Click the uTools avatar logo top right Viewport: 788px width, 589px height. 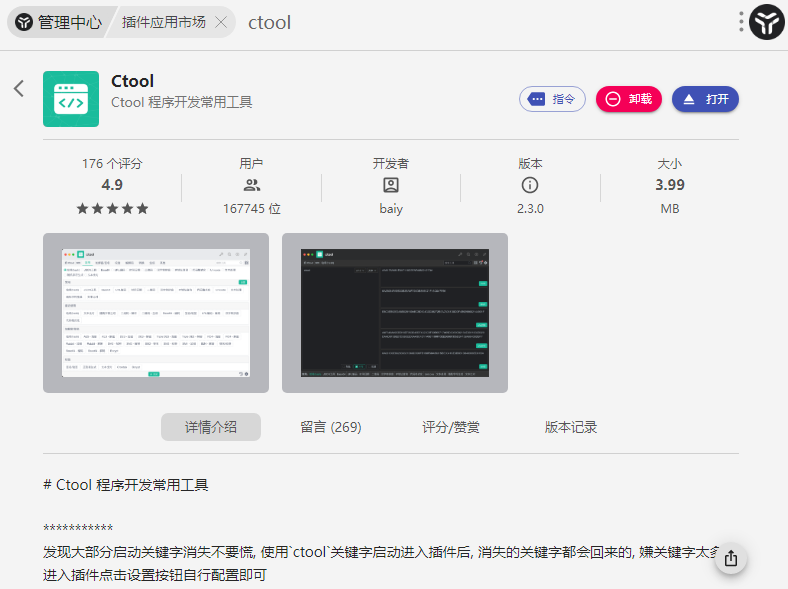(x=766, y=22)
